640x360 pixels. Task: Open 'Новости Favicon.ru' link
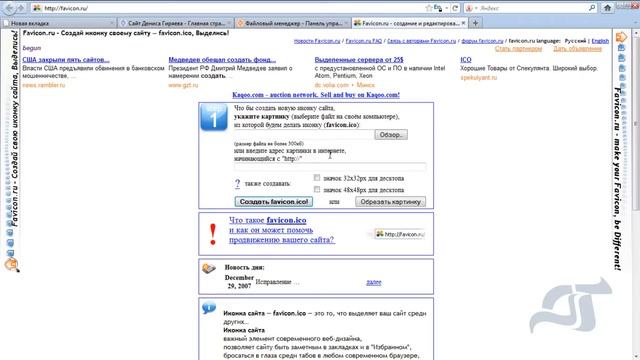[317, 41]
